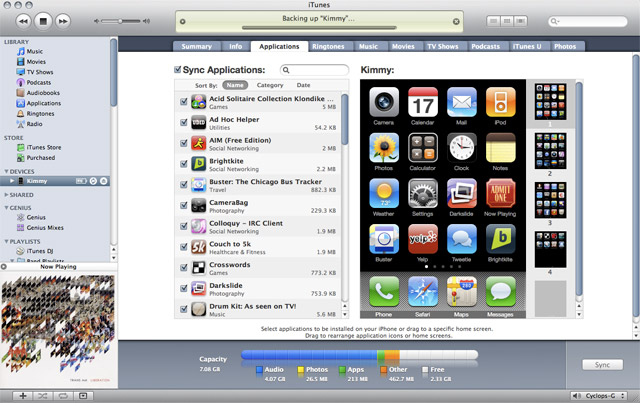Click the Sync button

602,365
